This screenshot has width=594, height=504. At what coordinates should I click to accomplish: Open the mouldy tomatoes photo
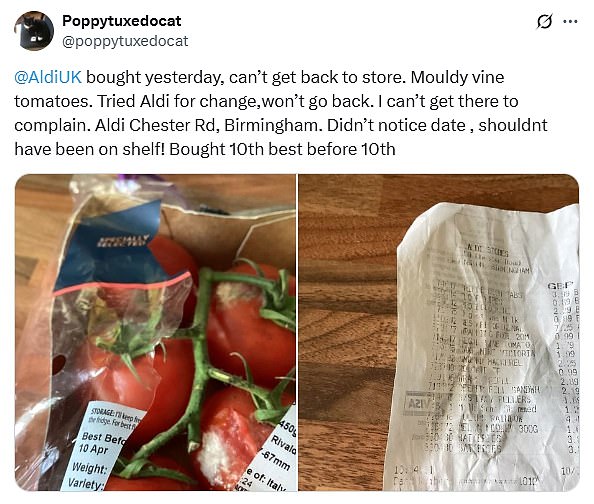coord(155,332)
